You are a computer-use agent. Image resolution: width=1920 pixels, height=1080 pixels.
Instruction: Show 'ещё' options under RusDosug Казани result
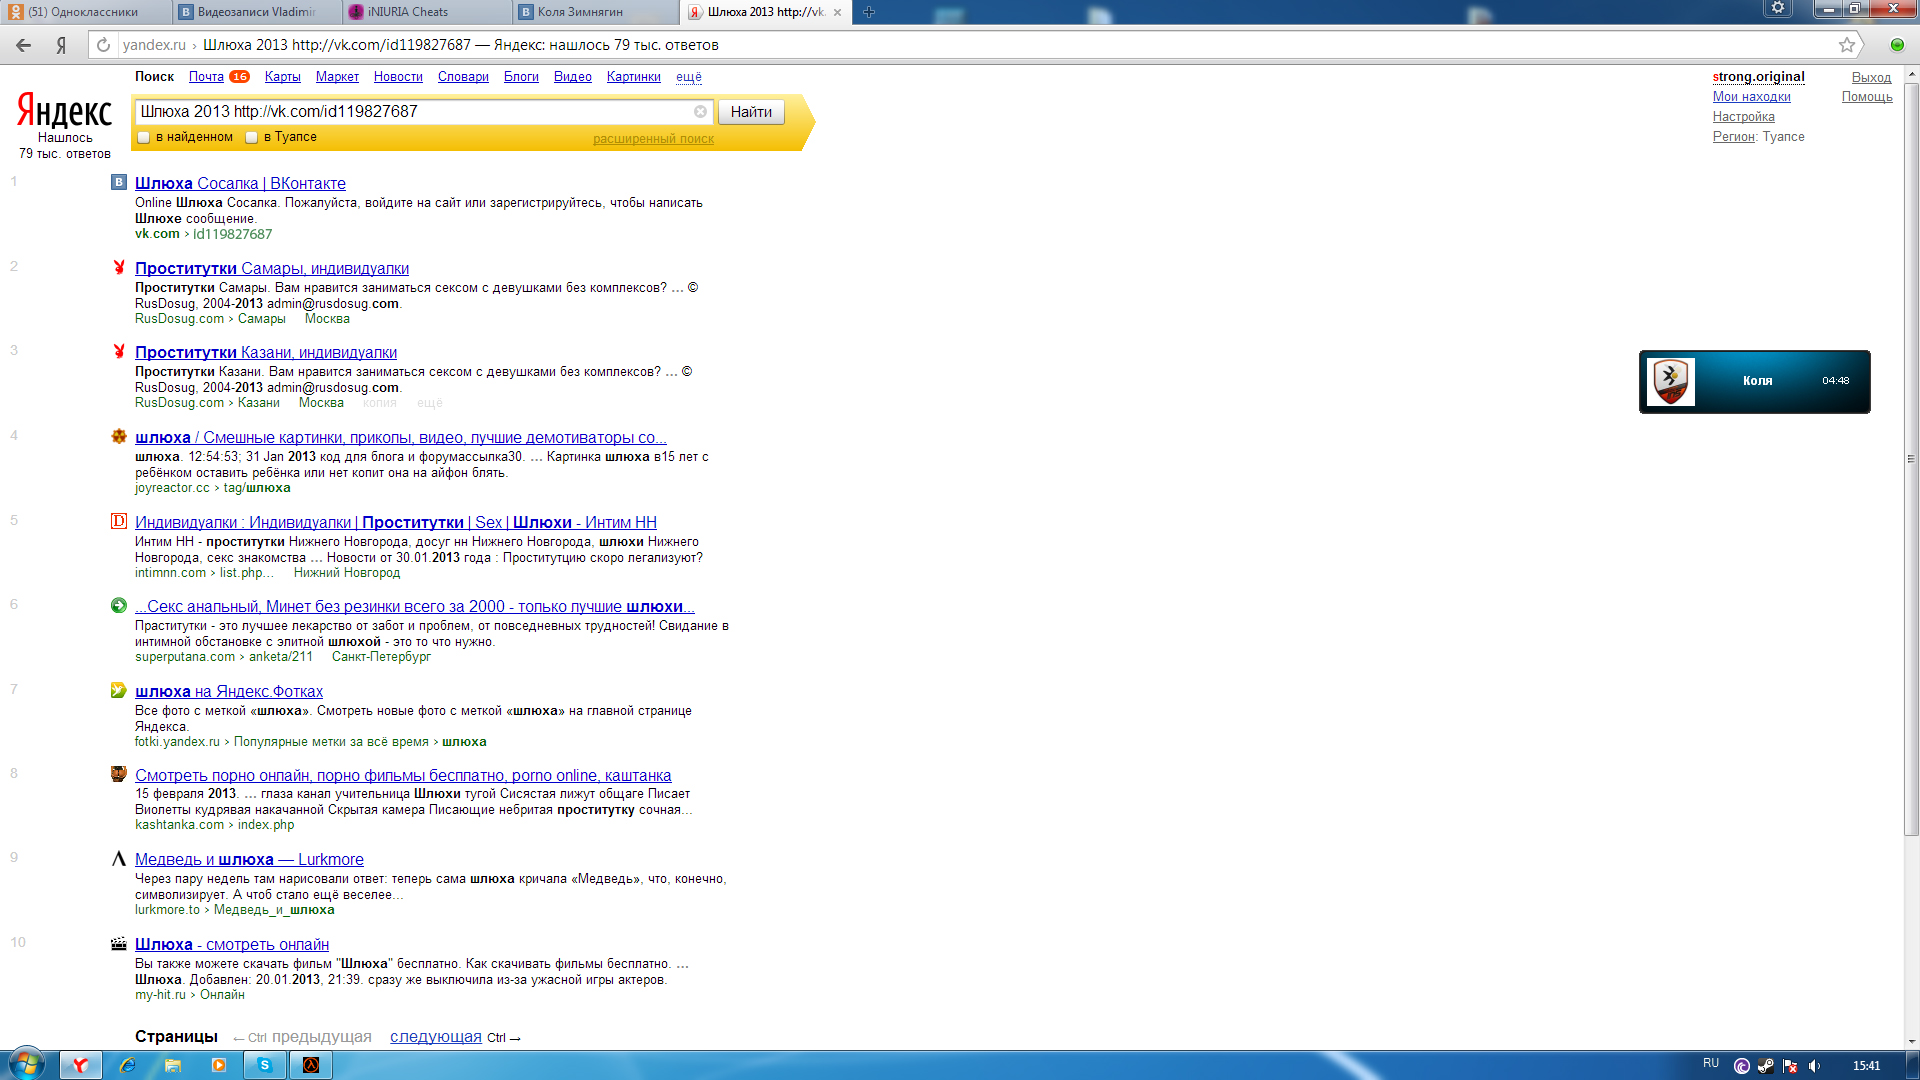pos(430,403)
